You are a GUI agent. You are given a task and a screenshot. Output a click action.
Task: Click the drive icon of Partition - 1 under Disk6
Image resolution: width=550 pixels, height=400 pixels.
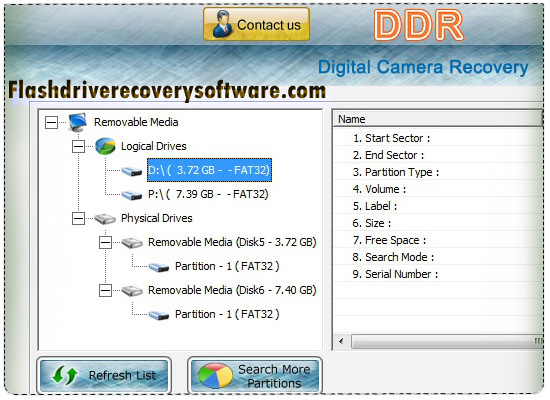click(159, 315)
